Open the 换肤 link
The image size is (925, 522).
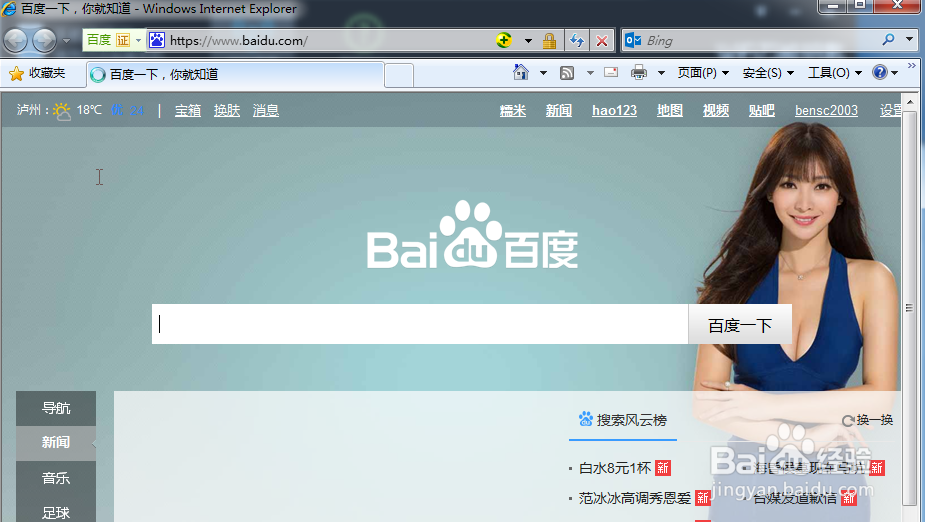pos(227,110)
